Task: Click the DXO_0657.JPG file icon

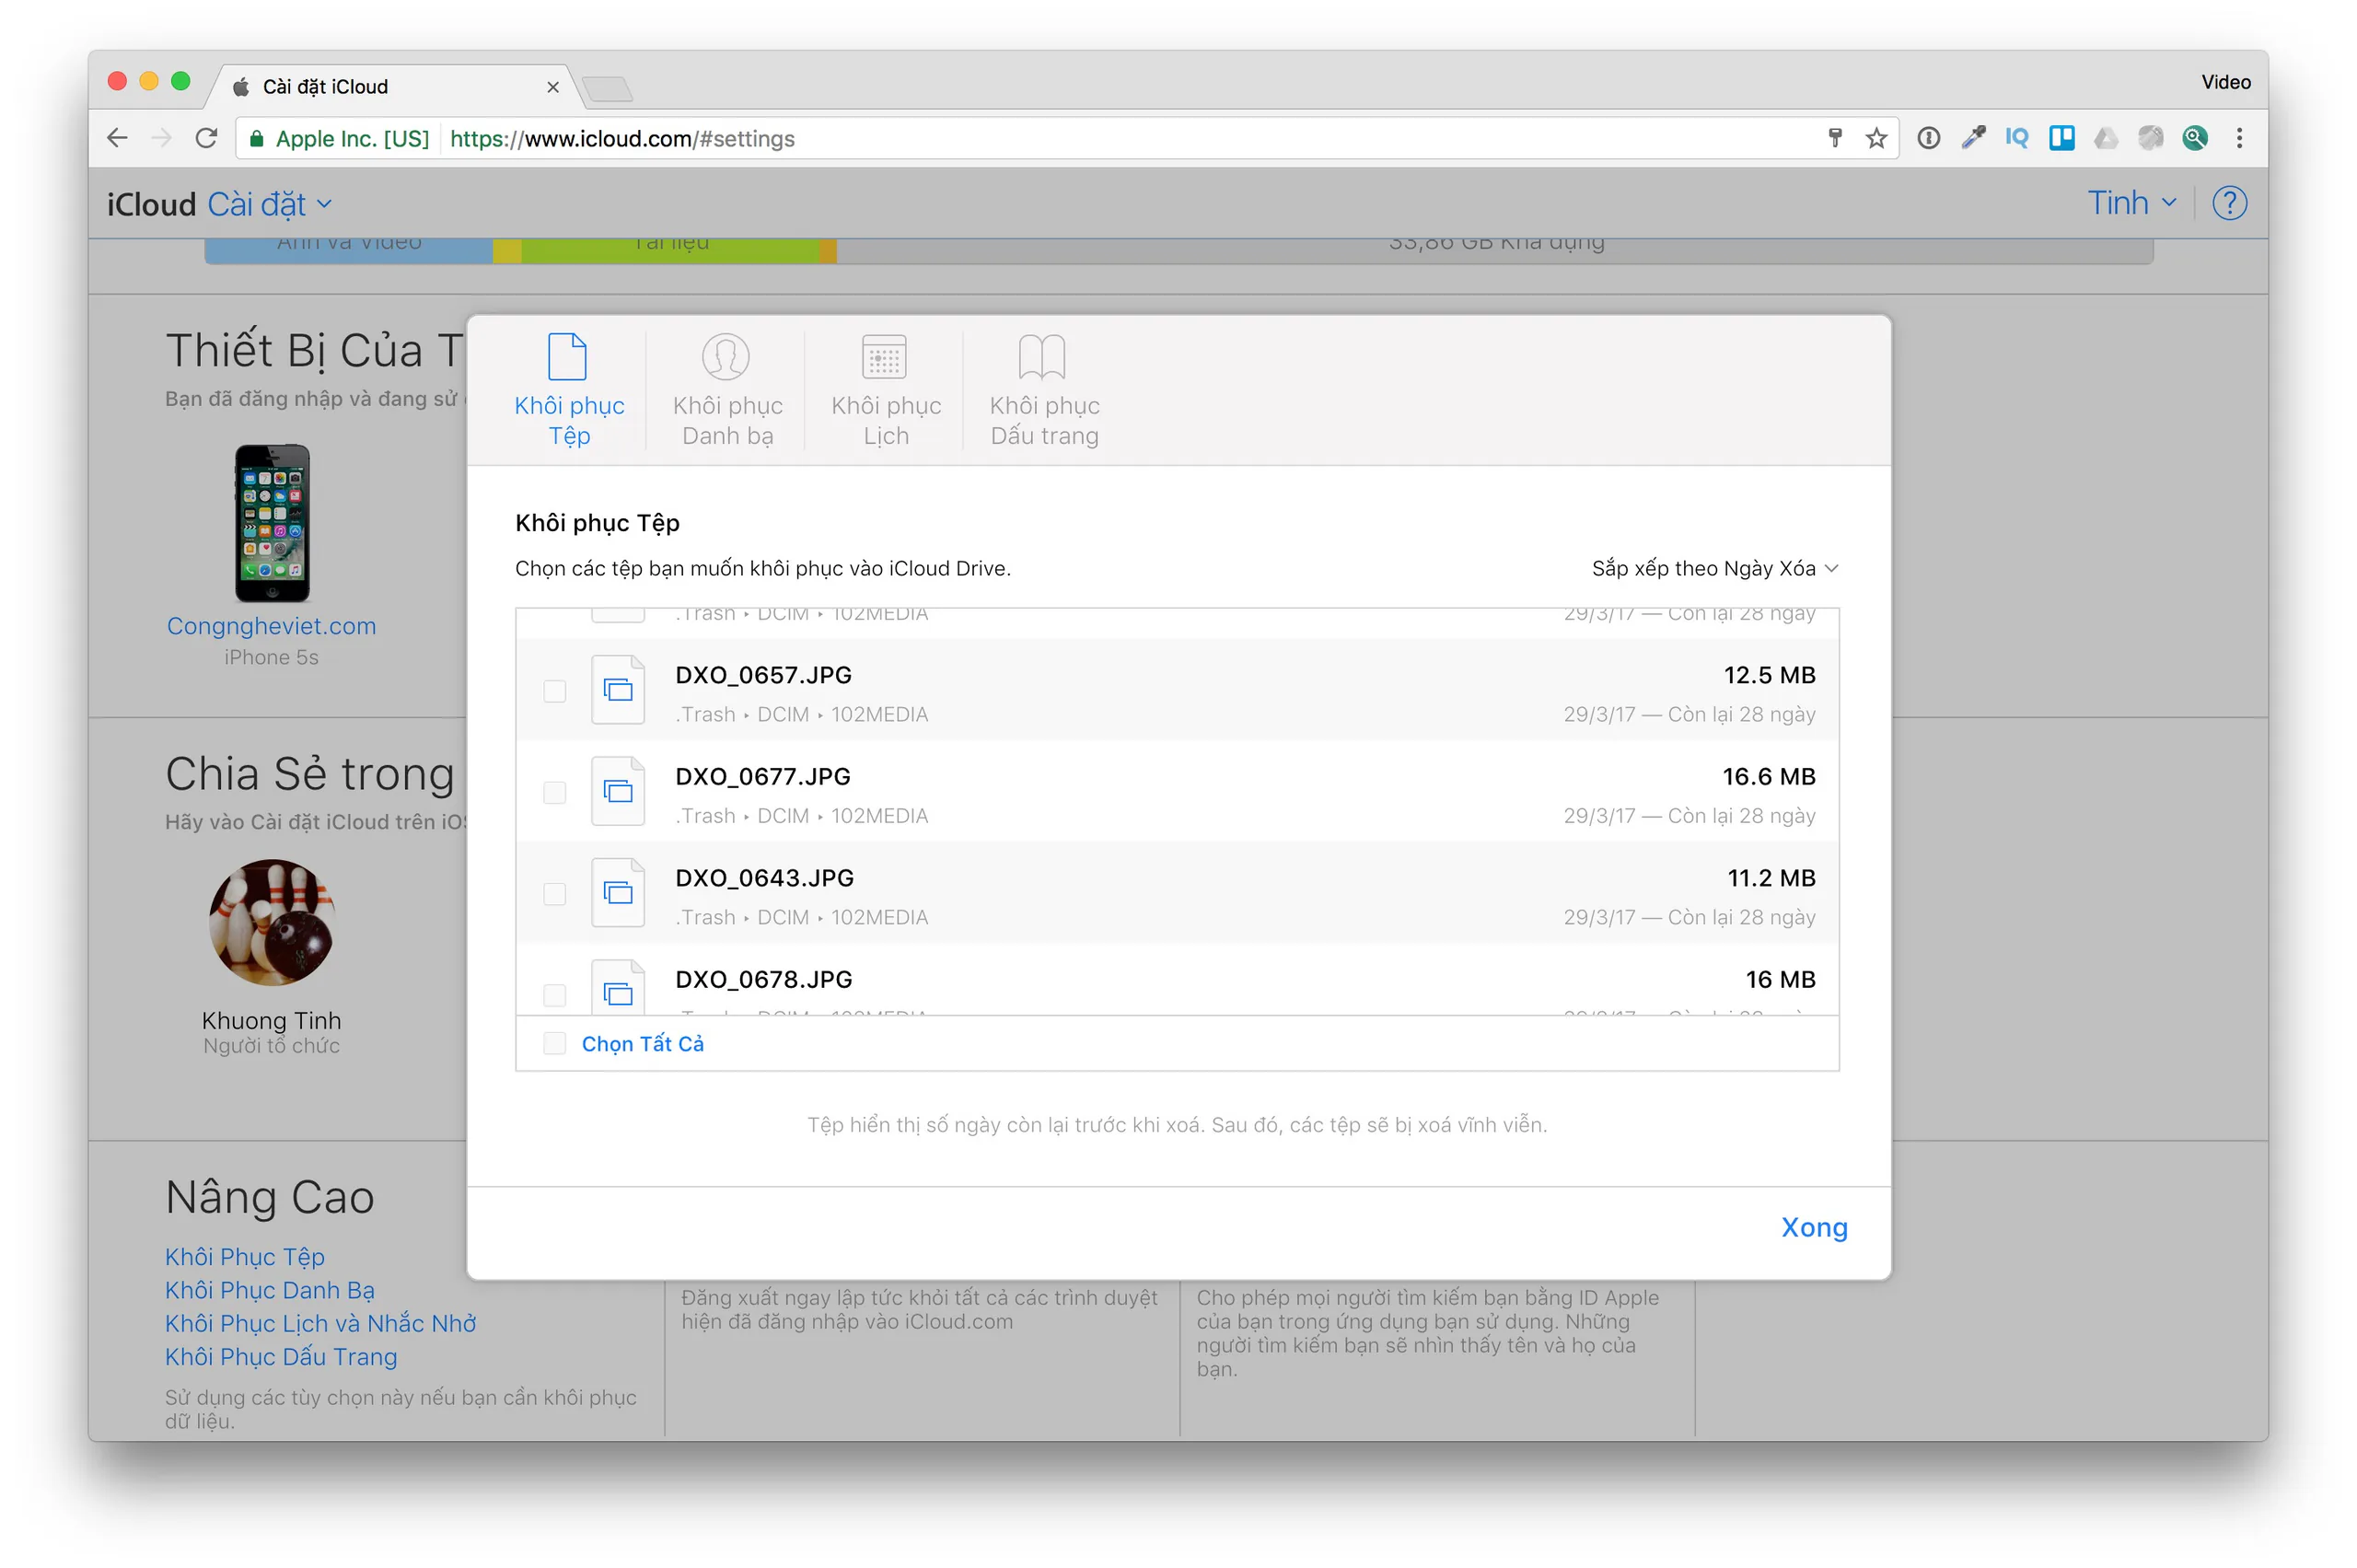Action: click(617, 690)
